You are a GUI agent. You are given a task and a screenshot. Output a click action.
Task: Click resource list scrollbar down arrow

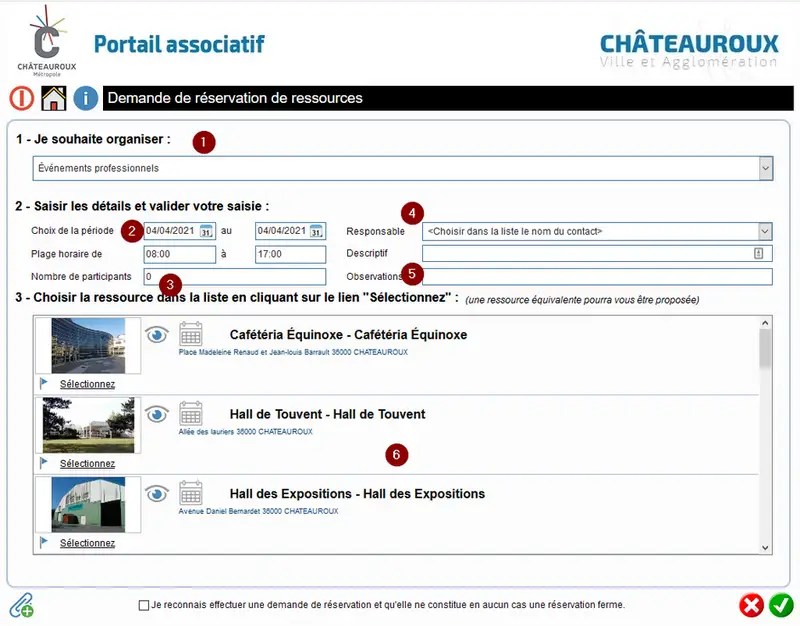(x=765, y=548)
